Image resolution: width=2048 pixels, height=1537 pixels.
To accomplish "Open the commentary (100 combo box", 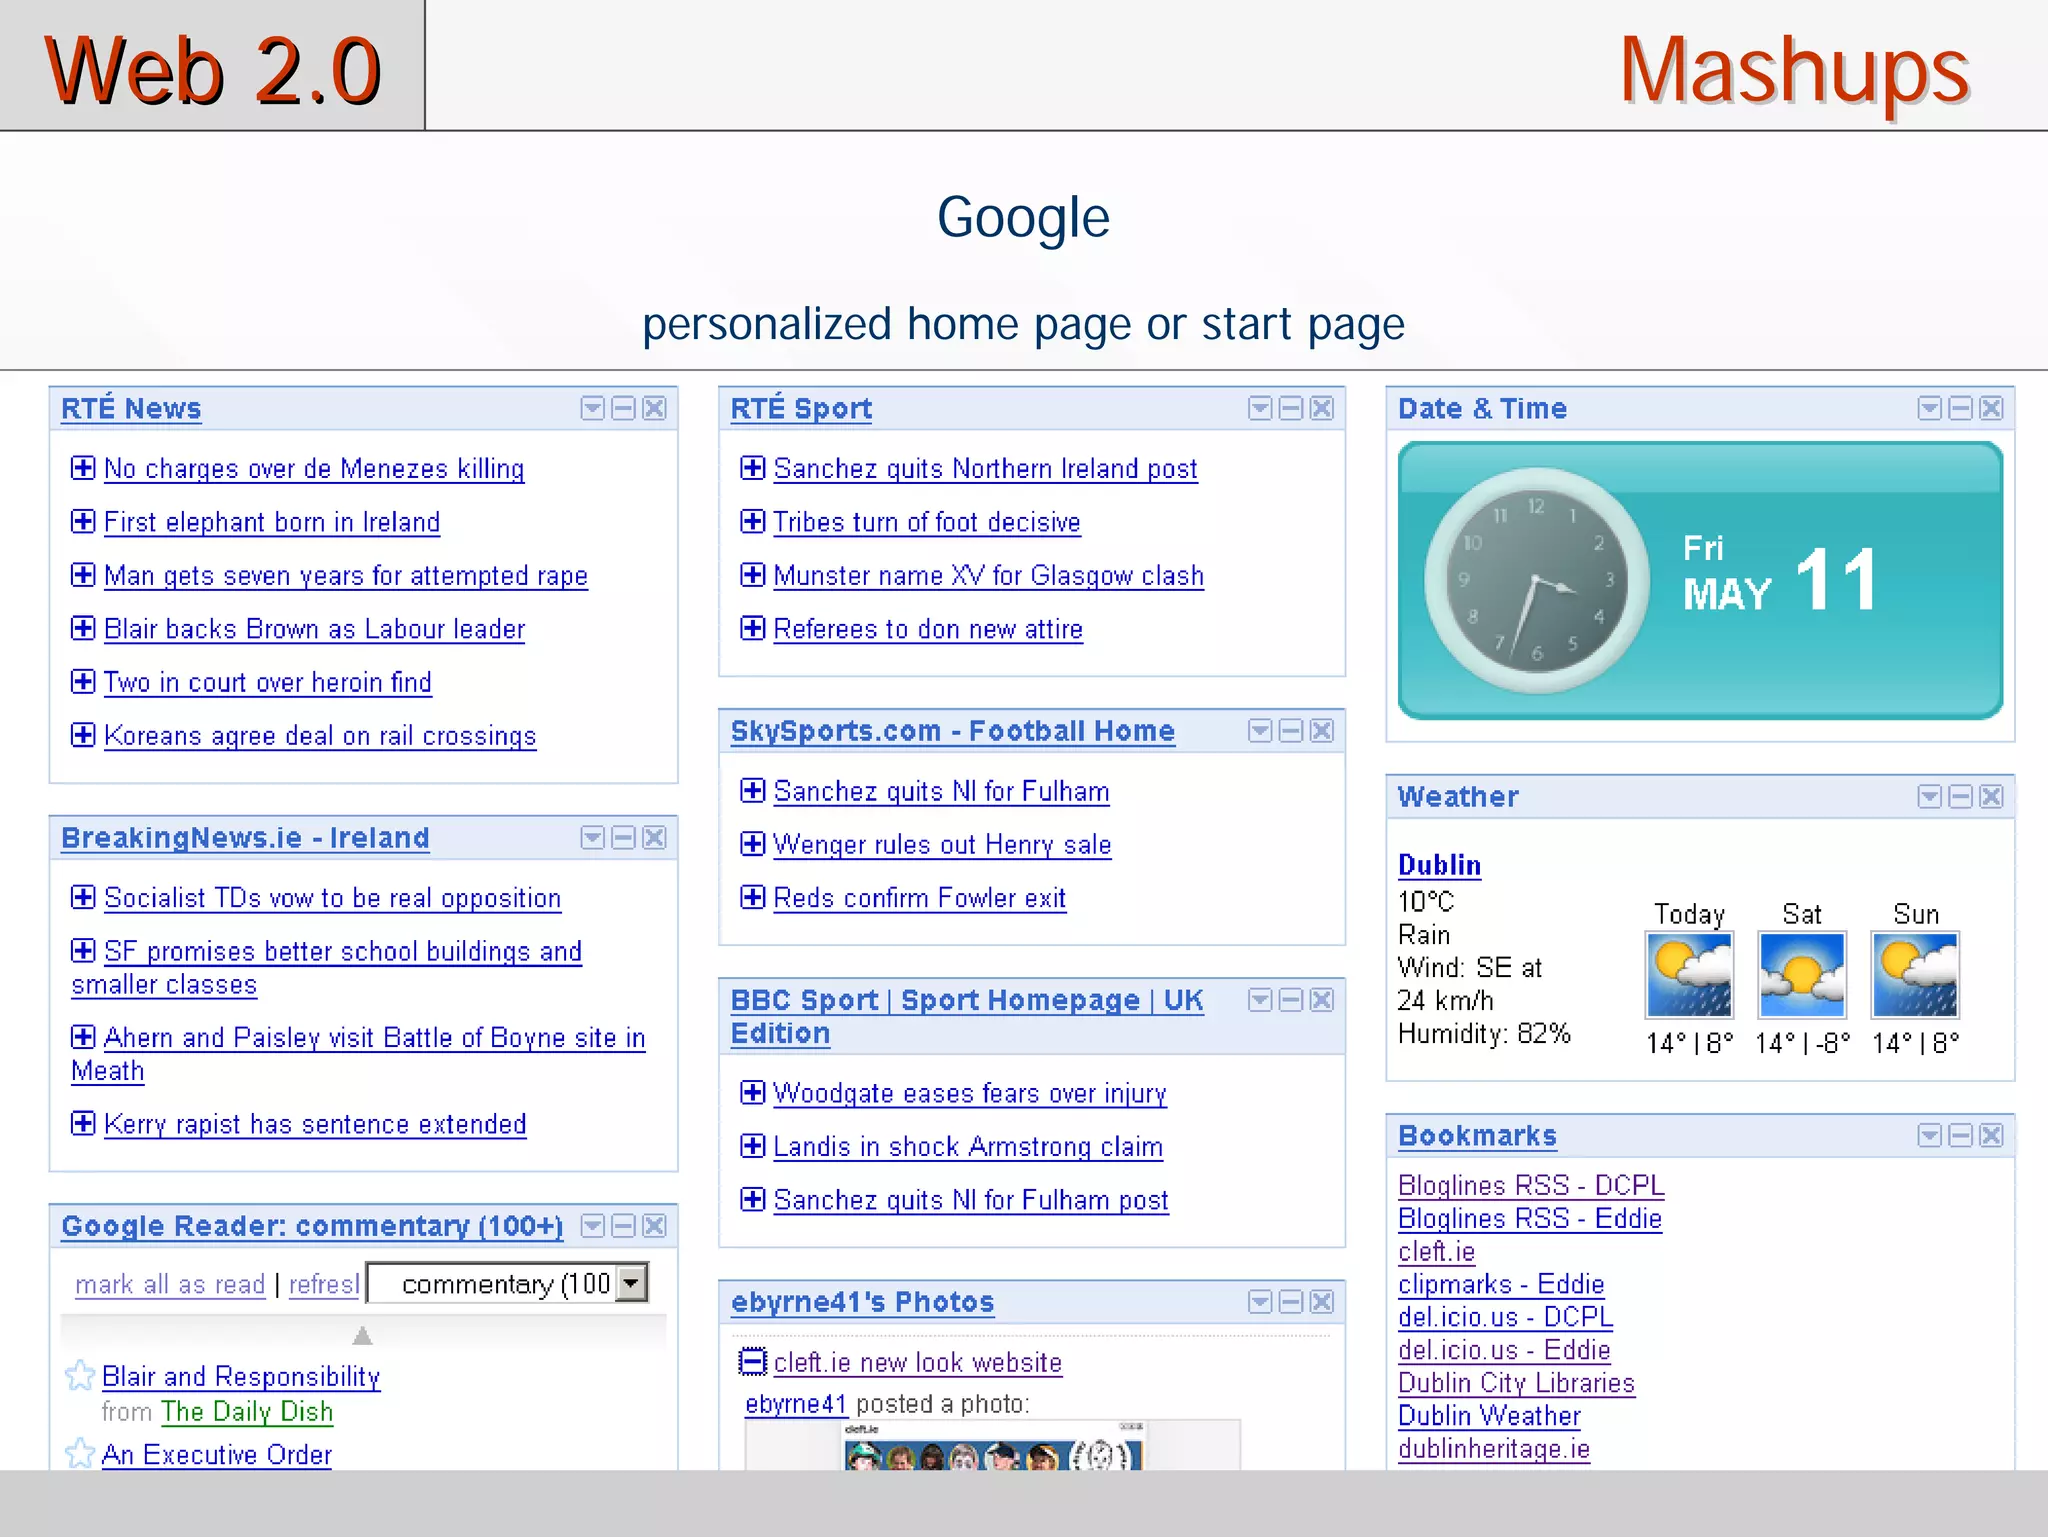I will [x=632, y=1283].
